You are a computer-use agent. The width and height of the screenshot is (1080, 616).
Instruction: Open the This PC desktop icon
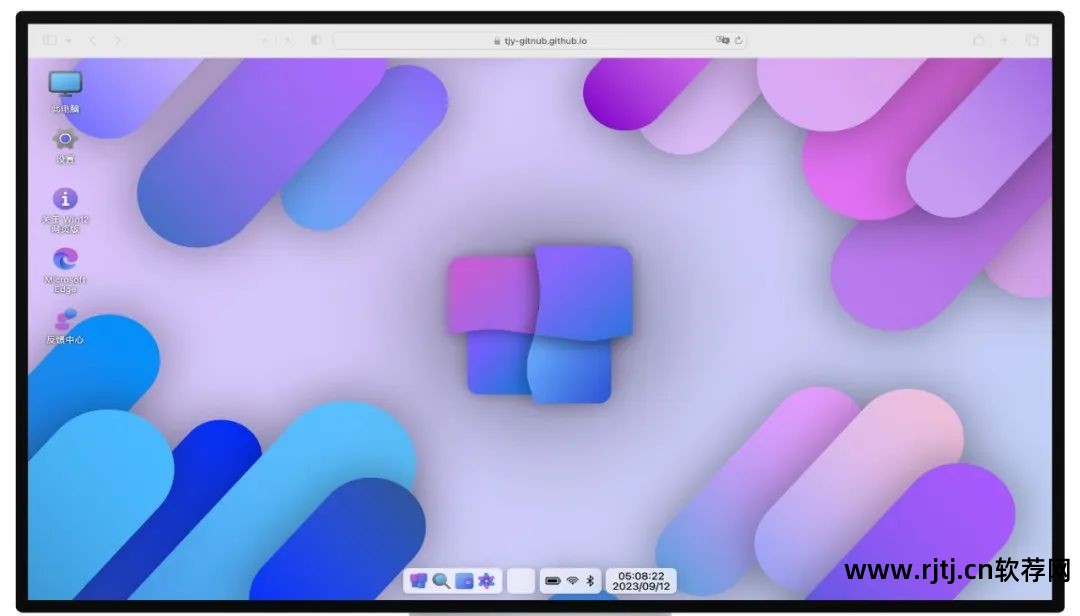pyautogui.click(x=65, y=91)
